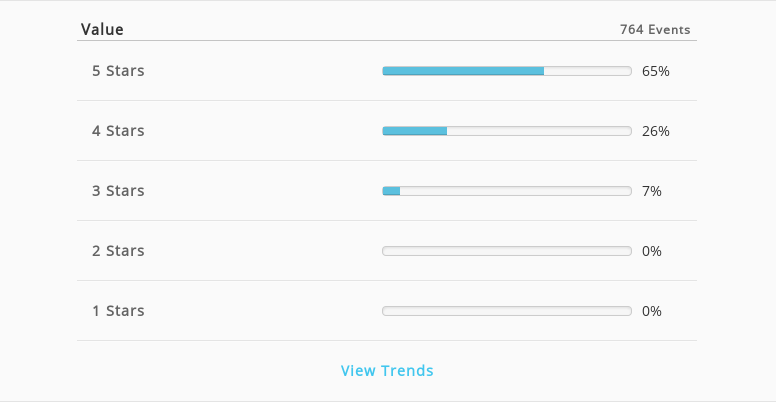Viewport: 776px width, 402px height.
Task: Click the 4 Stars progress bar
Action: tap(507, 131)
